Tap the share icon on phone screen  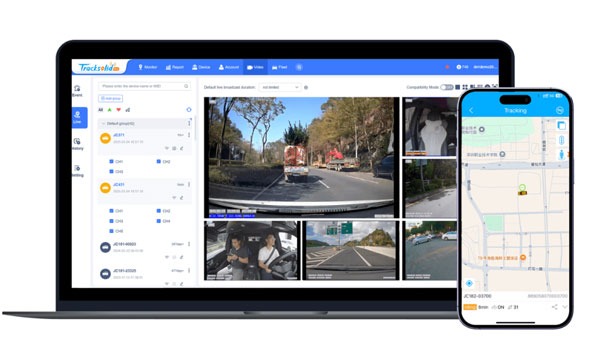[x=554, y=307]
